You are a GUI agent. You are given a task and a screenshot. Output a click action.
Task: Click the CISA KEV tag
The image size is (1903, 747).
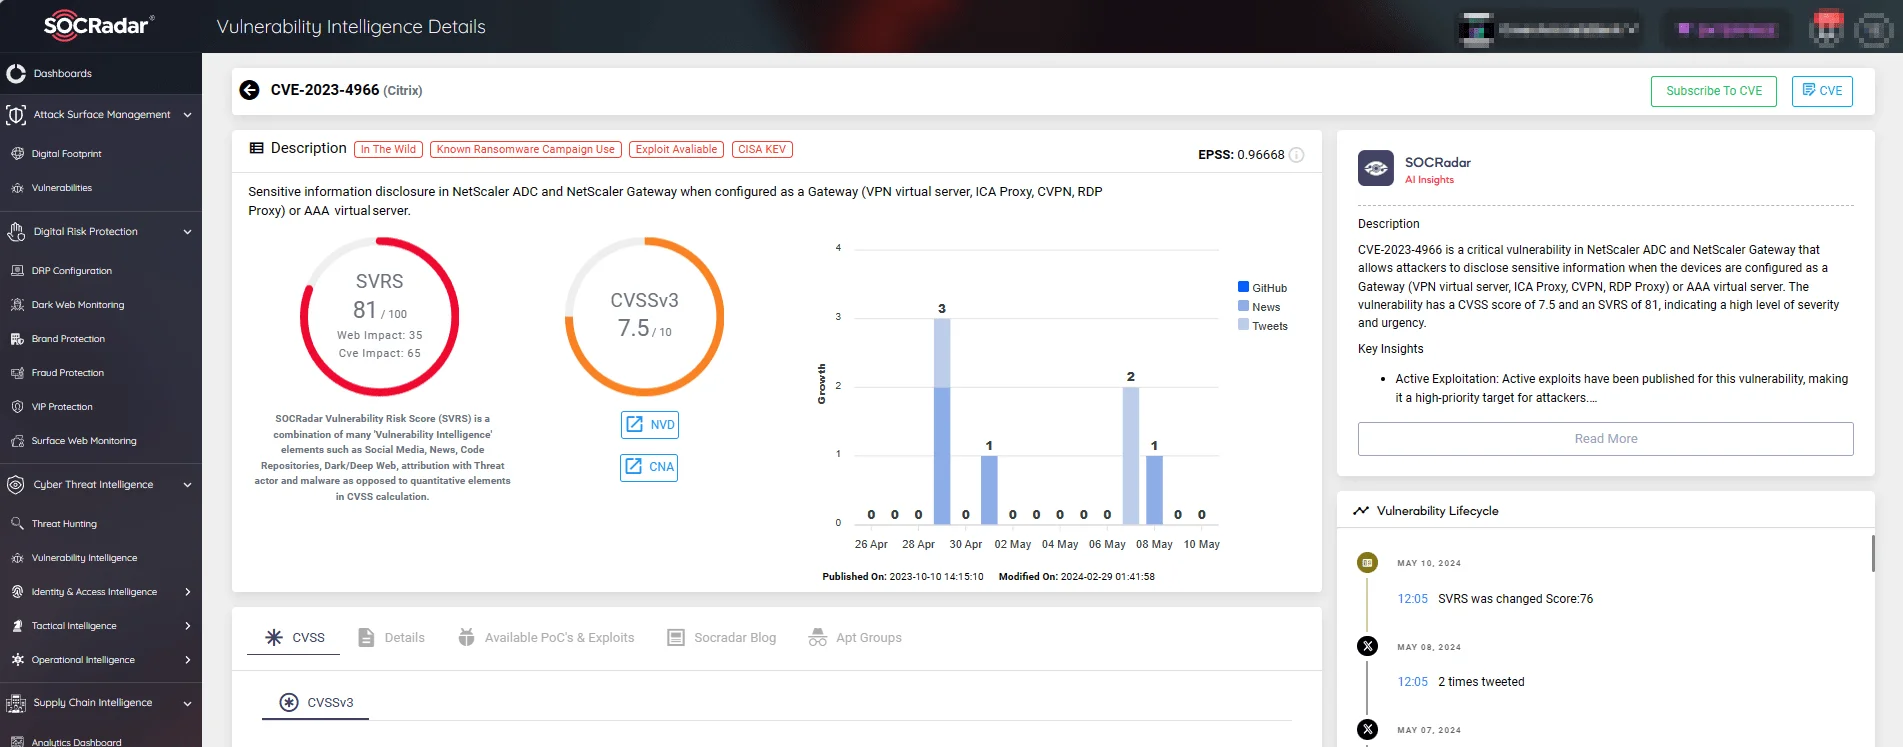(x=762, y=149)
